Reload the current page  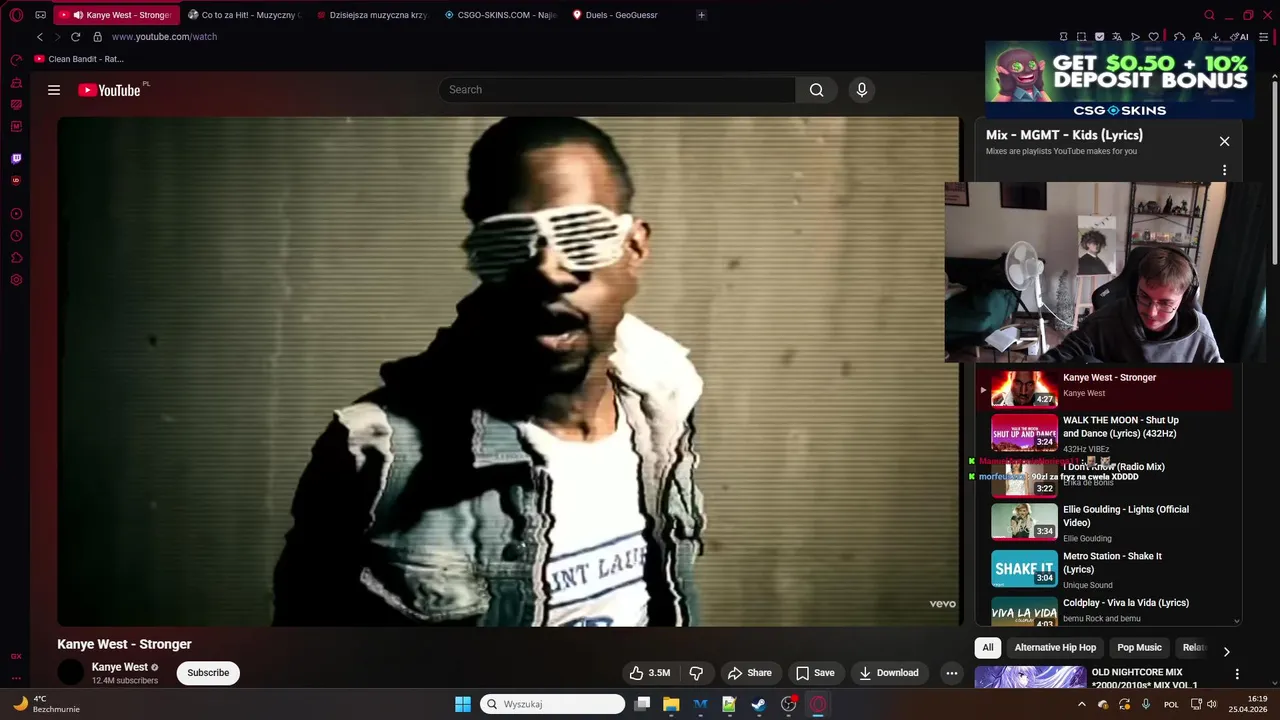(75, 37)
